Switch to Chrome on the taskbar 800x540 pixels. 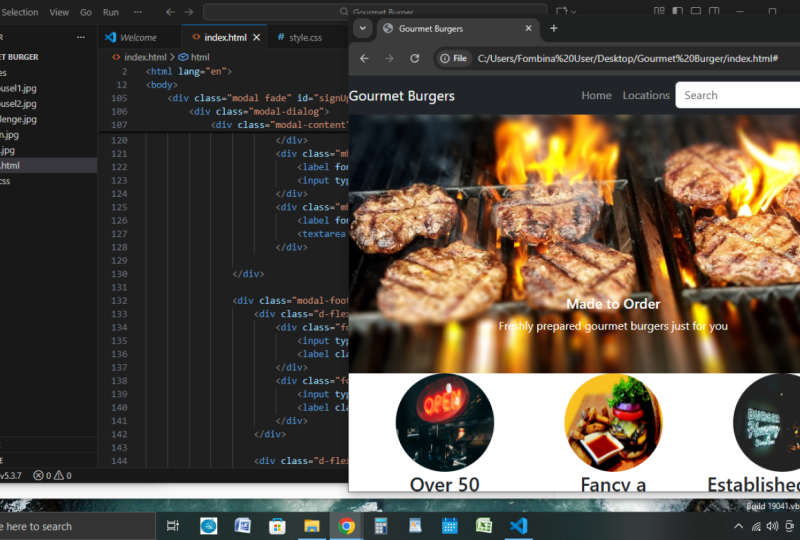(x=346, y=526)
